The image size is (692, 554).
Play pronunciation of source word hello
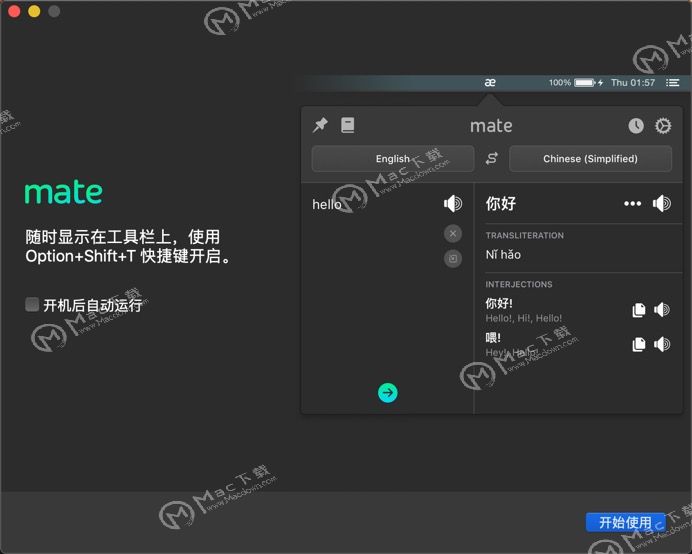pyautogui.click(x=453, y=204)
